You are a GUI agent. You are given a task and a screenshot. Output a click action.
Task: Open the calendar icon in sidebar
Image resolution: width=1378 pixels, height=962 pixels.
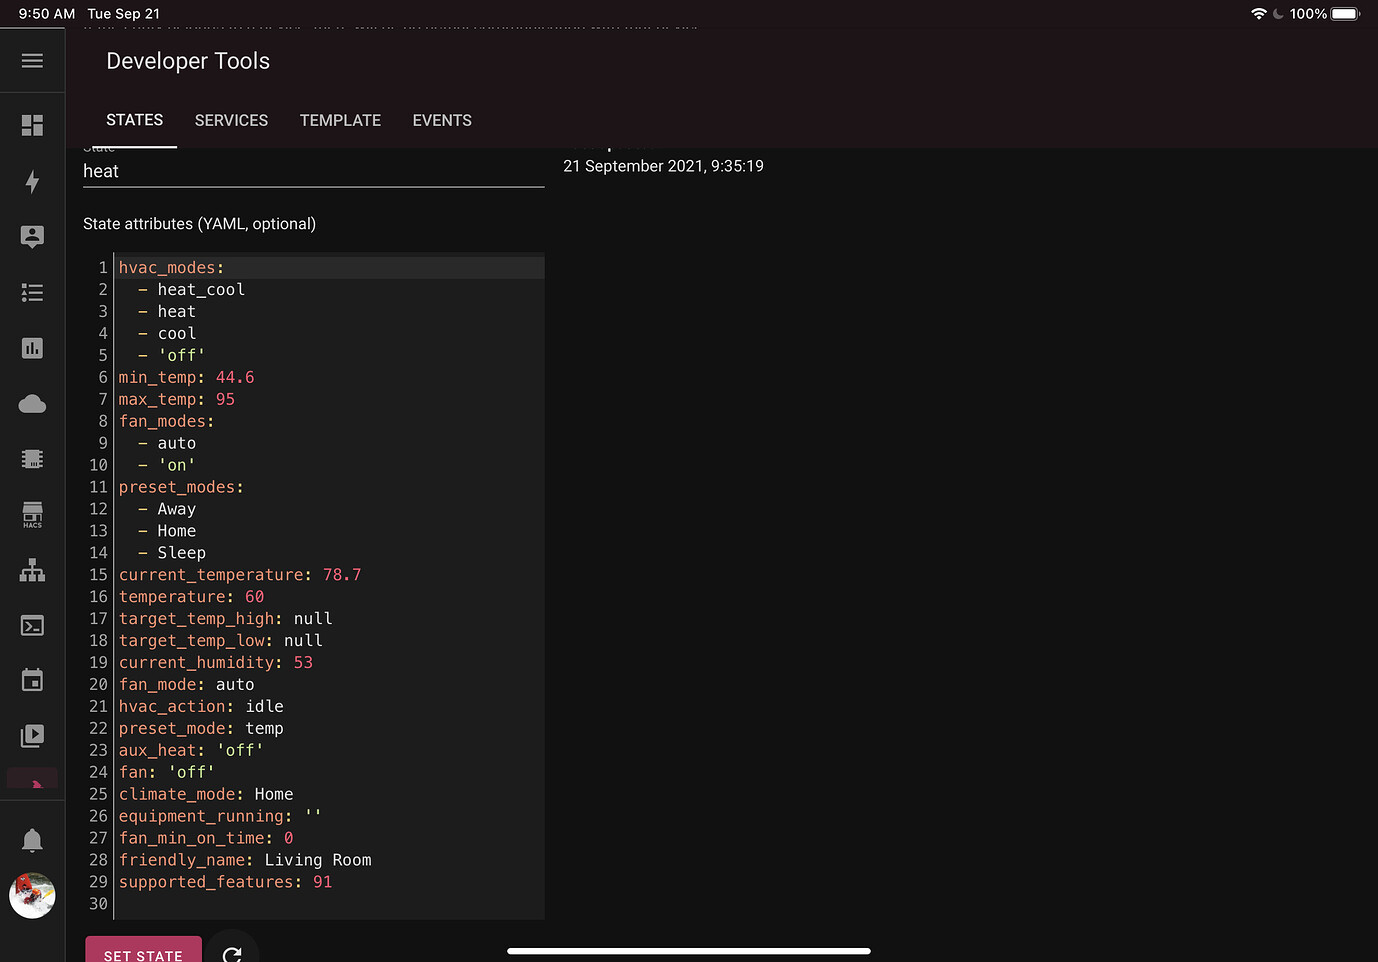(x=32, y=681)
